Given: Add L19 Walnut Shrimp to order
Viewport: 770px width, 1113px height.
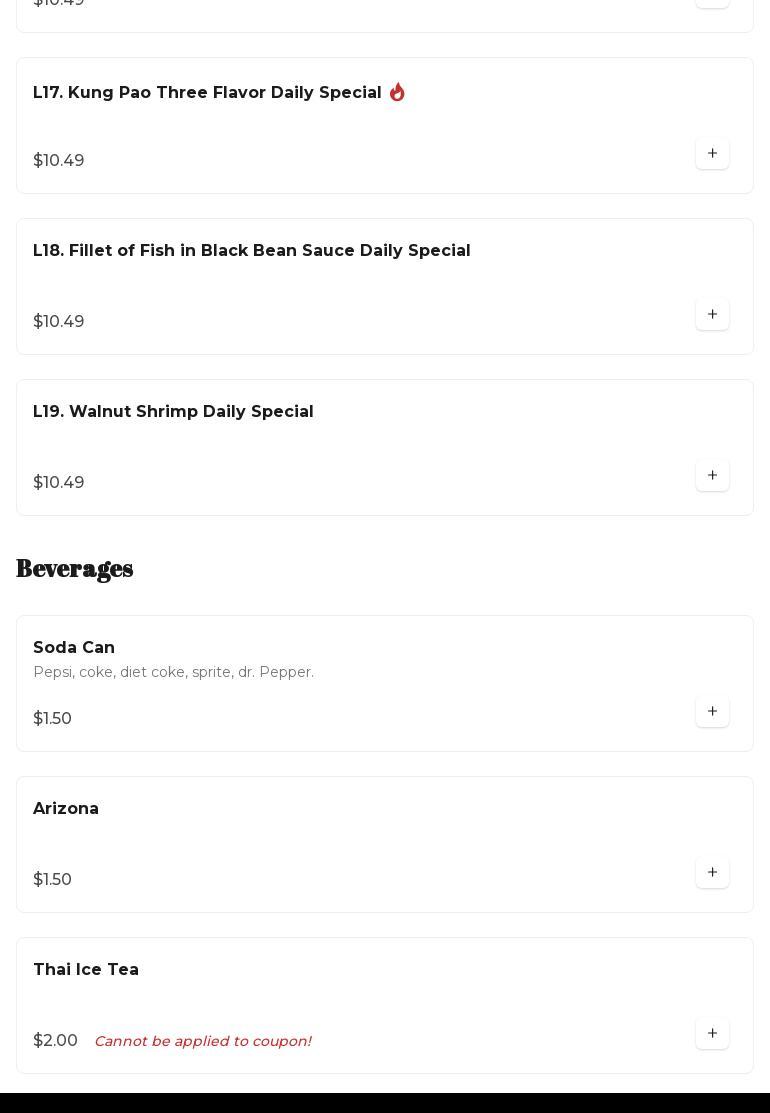Looking at the screenshot, I should (712, 476).
